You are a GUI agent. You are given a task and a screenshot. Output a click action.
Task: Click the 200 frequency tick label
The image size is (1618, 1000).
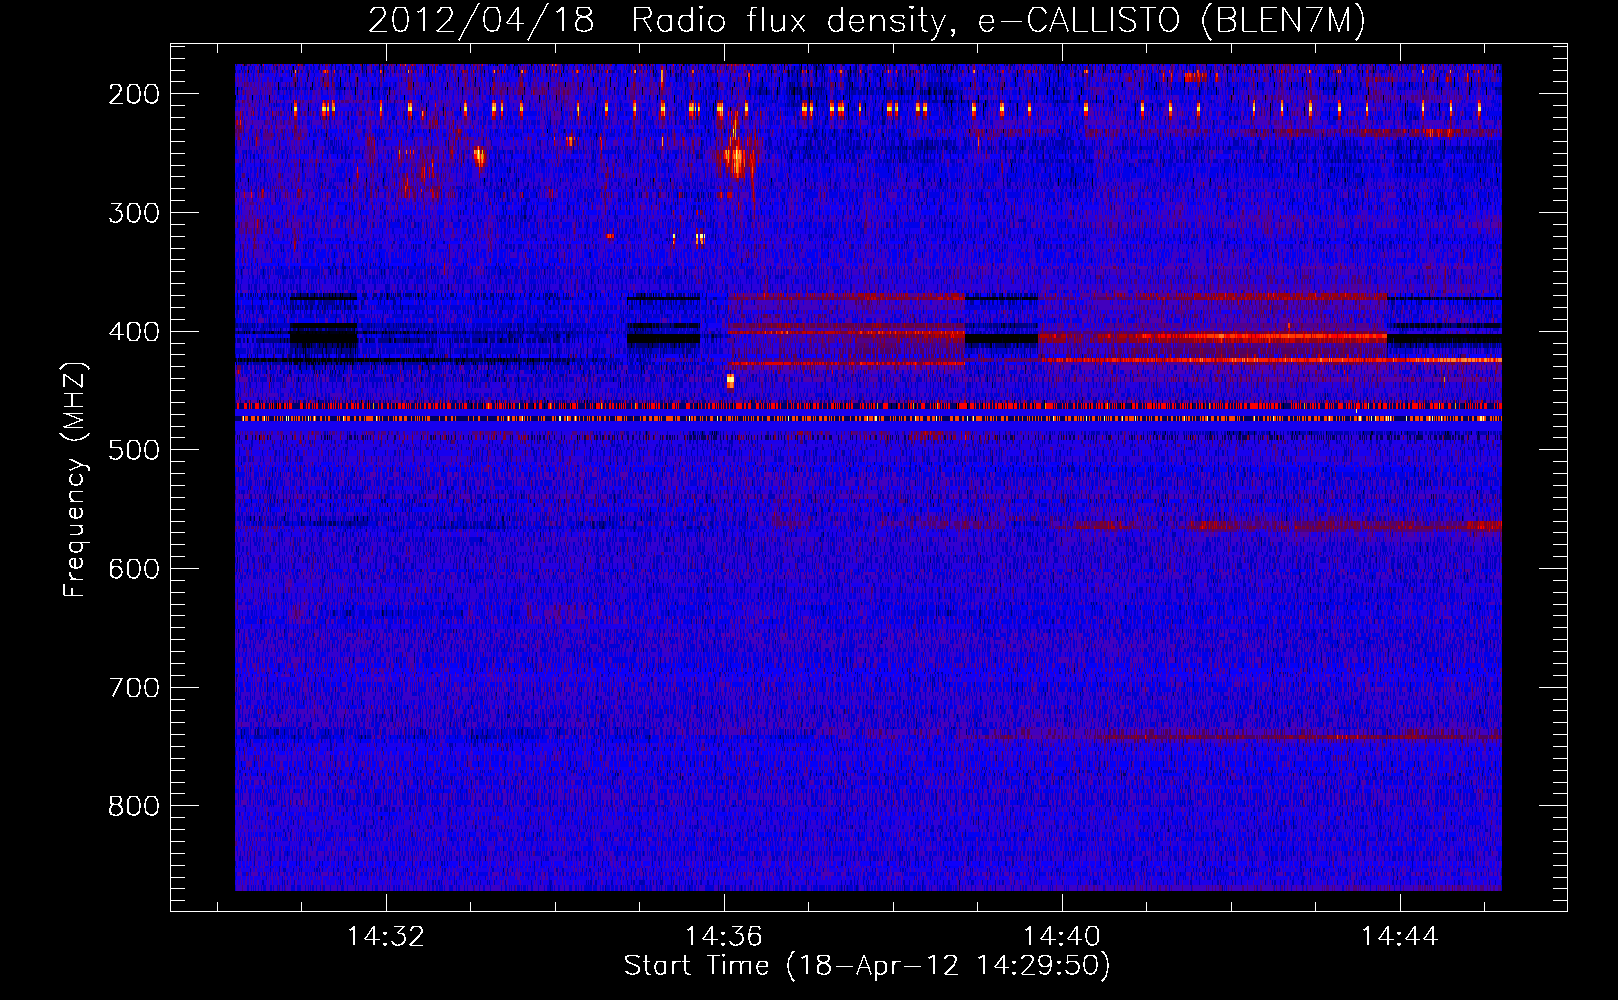click(x=133, y=94)
